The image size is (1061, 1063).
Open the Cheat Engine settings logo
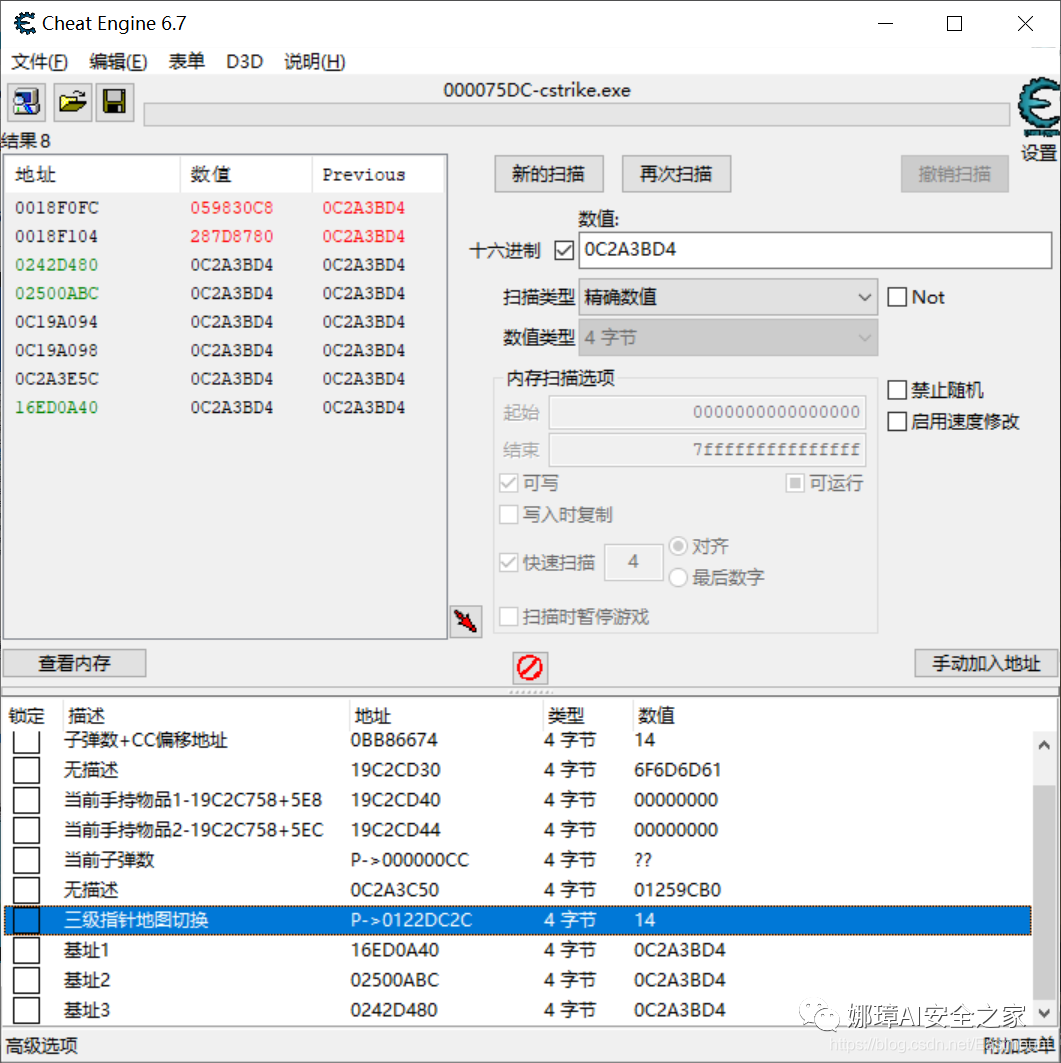pyautogui.click(x=1039, y=108)
